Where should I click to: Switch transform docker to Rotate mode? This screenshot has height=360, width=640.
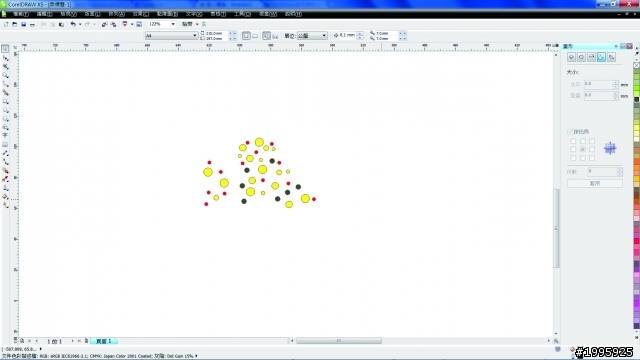click(x=581, y=57)
